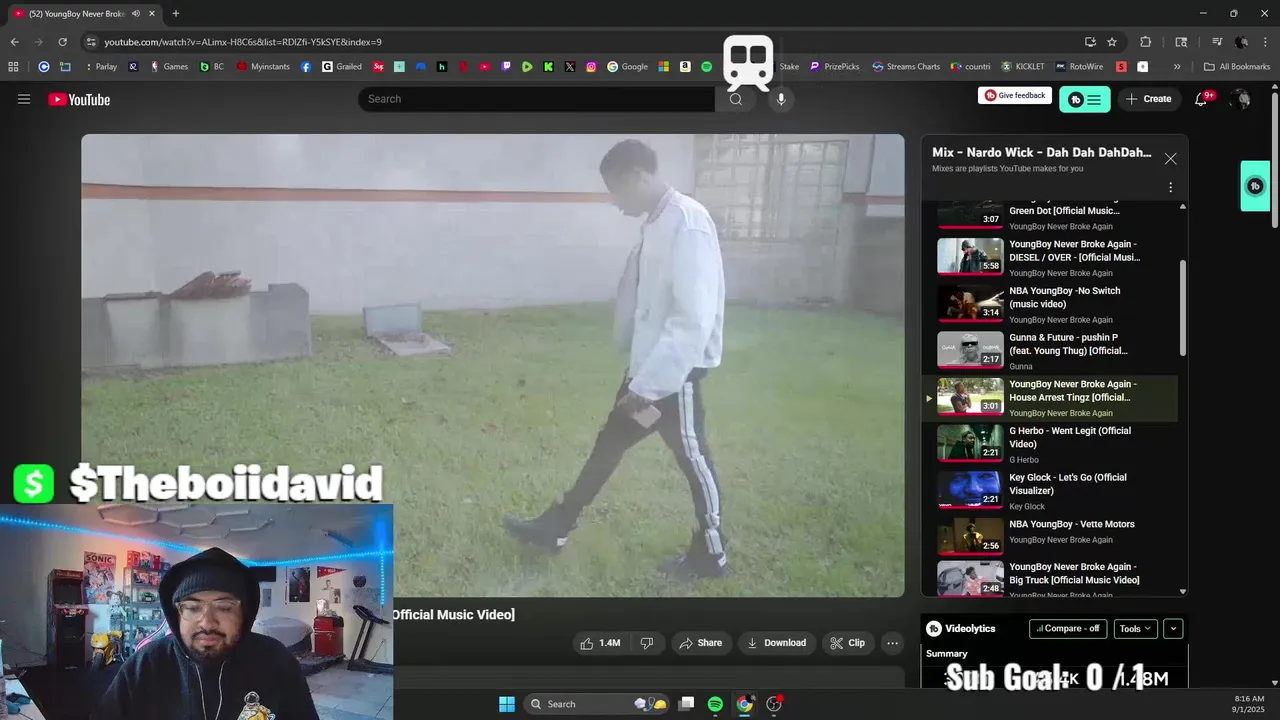The width and height of the screenshot is (1280, 720).
Task: Start voice search with the microphone icon
Action: coord(781,99)
